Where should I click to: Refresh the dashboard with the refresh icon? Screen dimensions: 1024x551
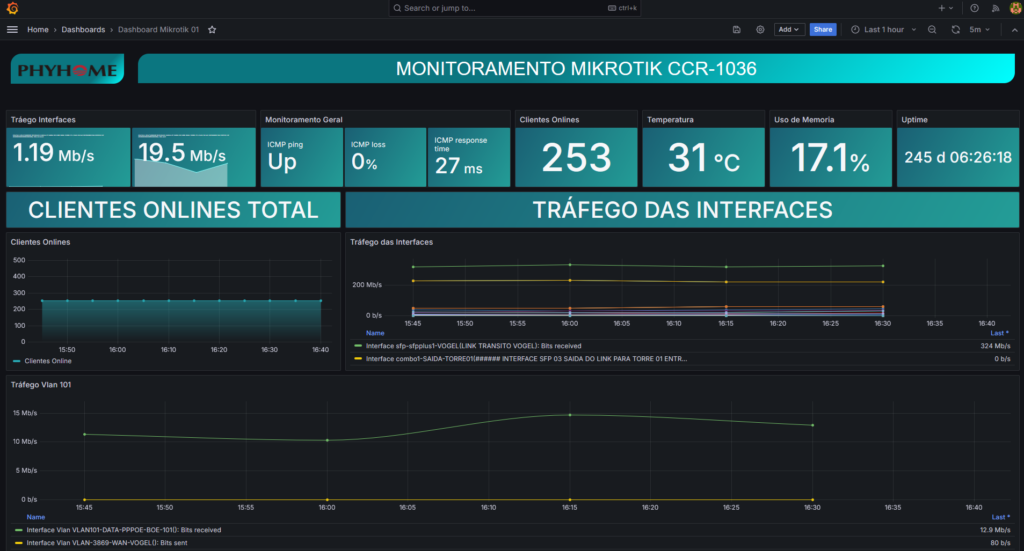956,30
